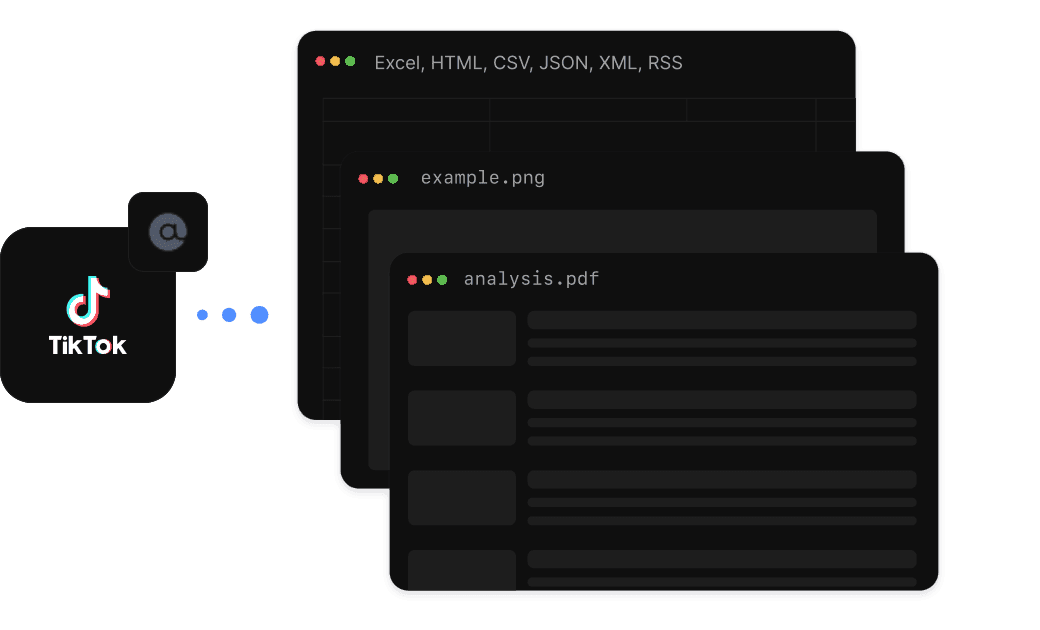1040x630 pixels.
Task: Click red dot on Excel, HTML window
Action: 320,61
